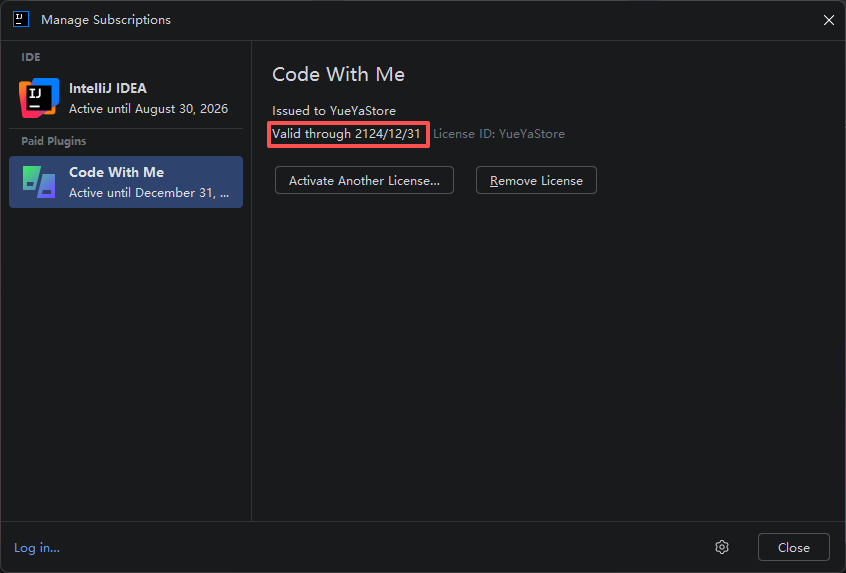Click 'Active until December 31' text
Image resolution: width=846 pixels, height=573 pixels.
[x=149, y=193]
